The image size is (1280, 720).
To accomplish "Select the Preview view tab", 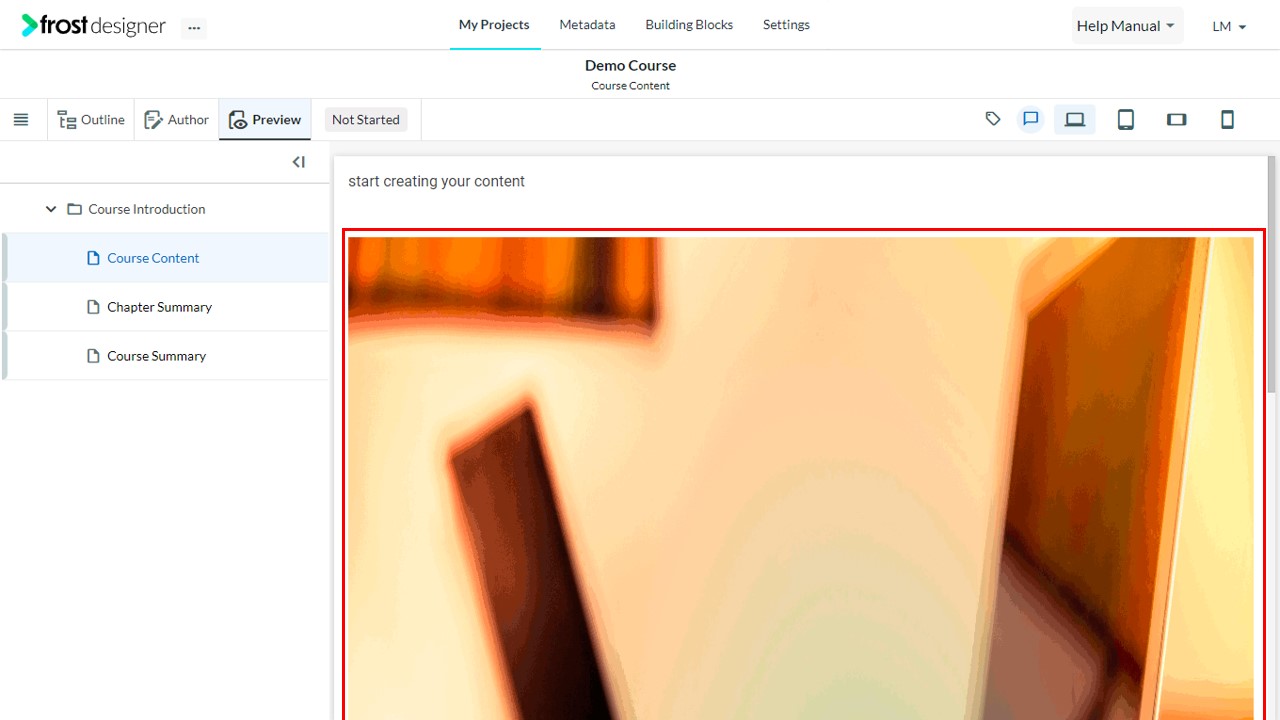I will [265, 120].
